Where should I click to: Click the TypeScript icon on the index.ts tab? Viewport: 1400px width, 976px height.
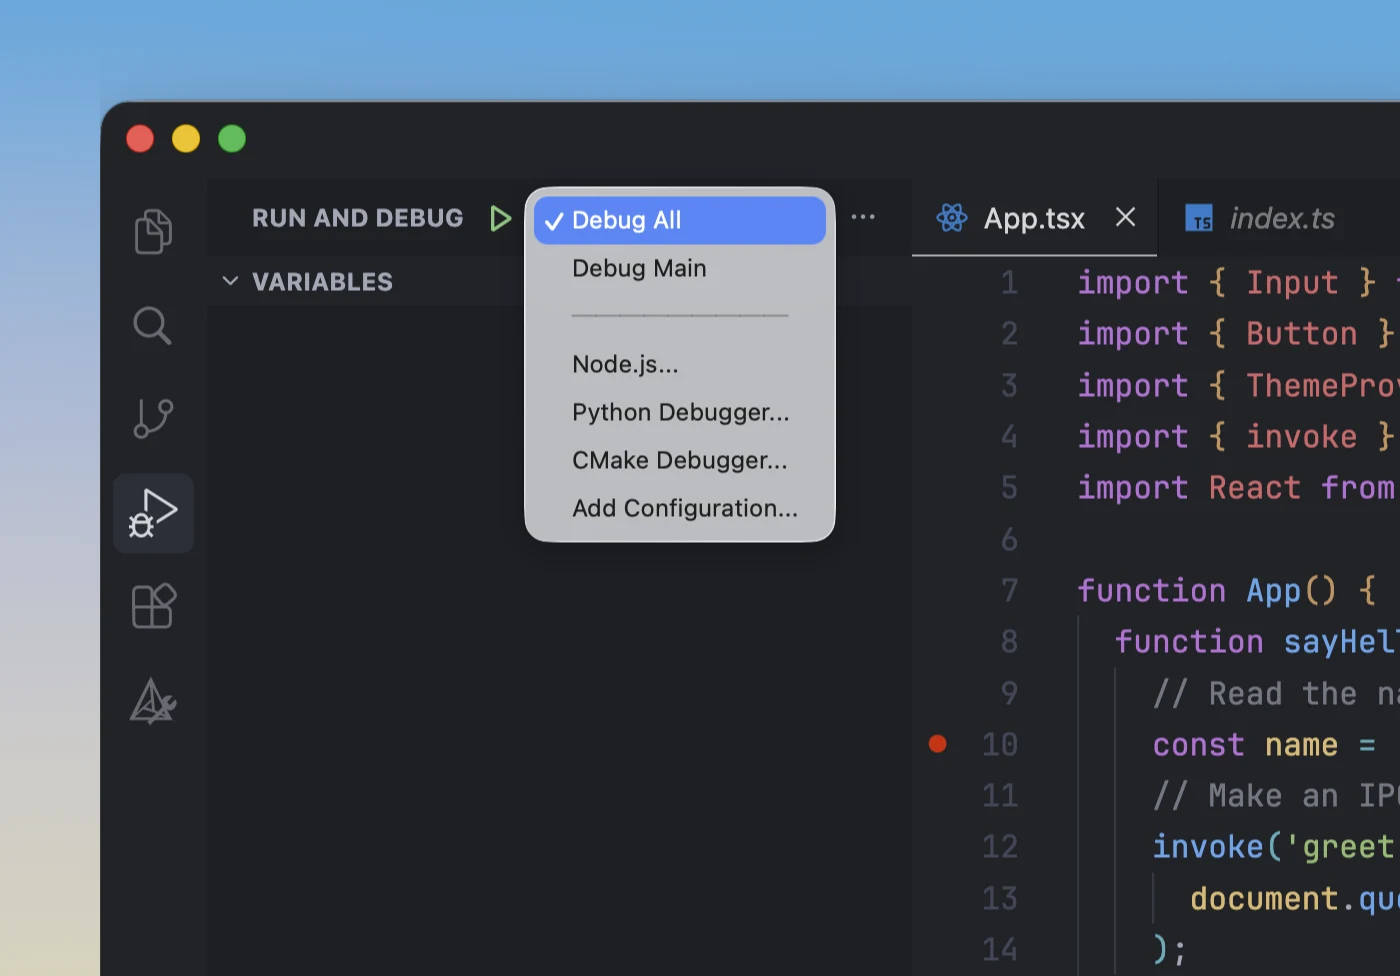click(1199, 218)
